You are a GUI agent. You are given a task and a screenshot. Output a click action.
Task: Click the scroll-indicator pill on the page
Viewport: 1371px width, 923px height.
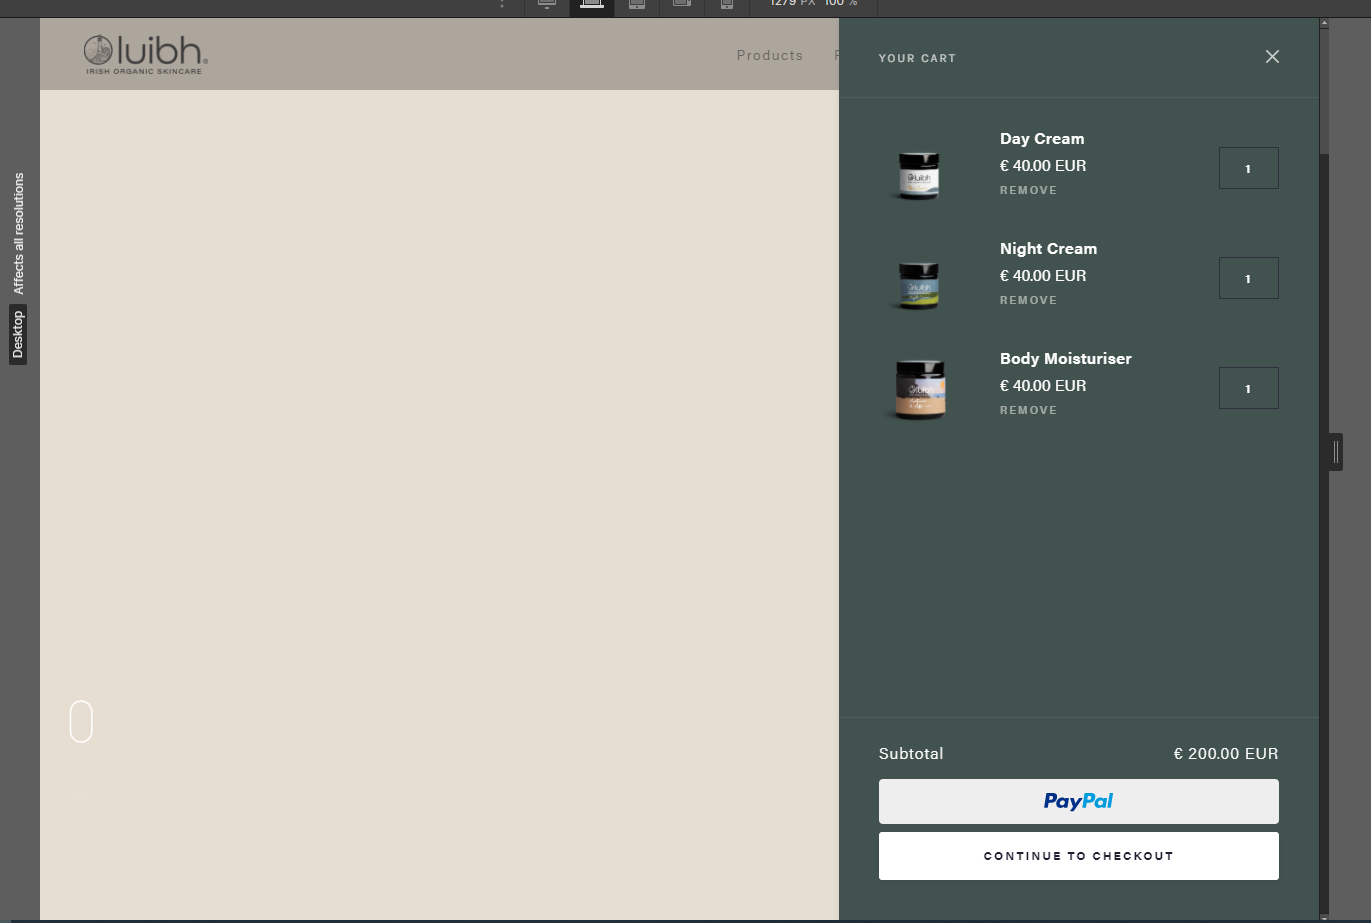(x=81, y=721)
